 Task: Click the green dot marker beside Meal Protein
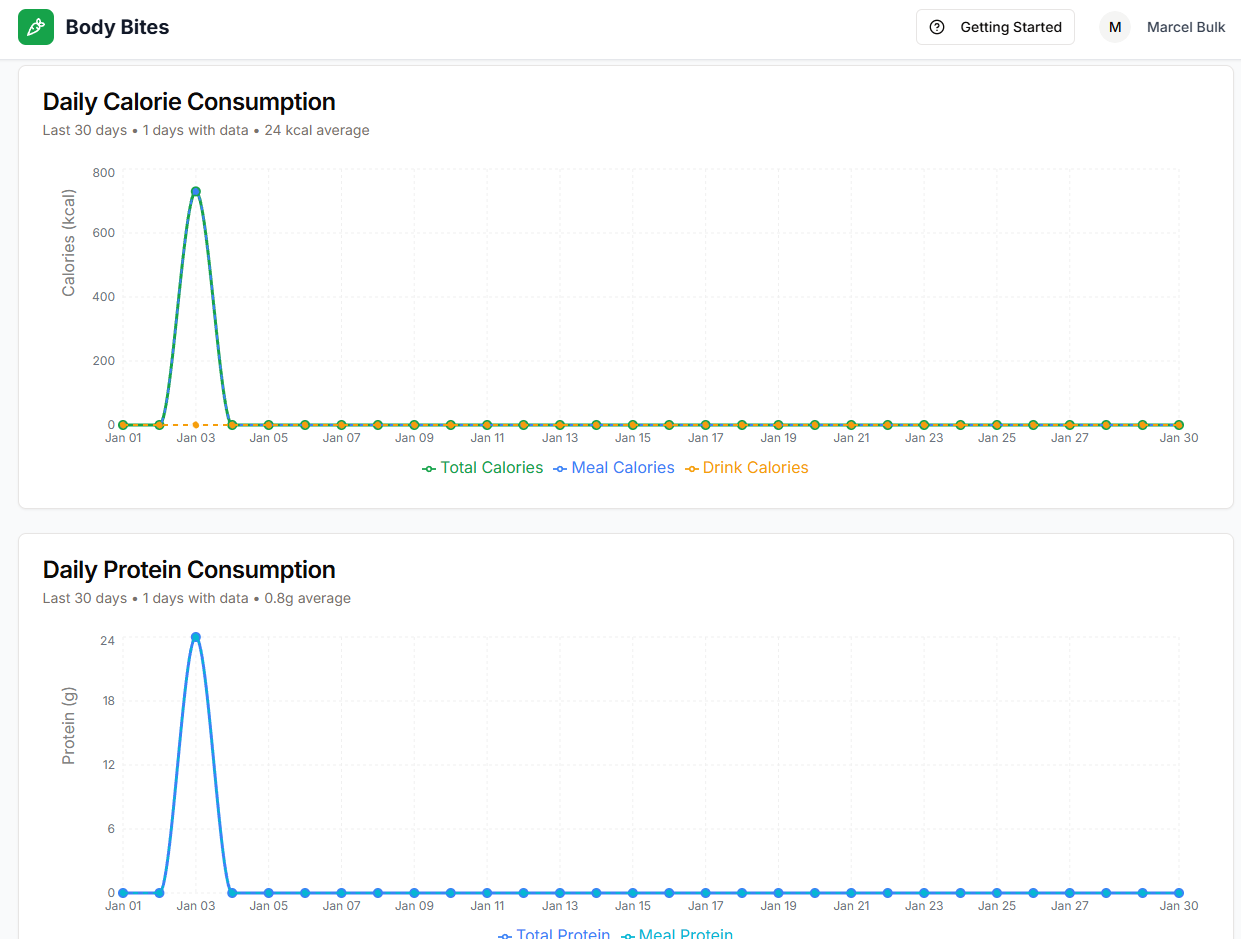click(628, 934)
